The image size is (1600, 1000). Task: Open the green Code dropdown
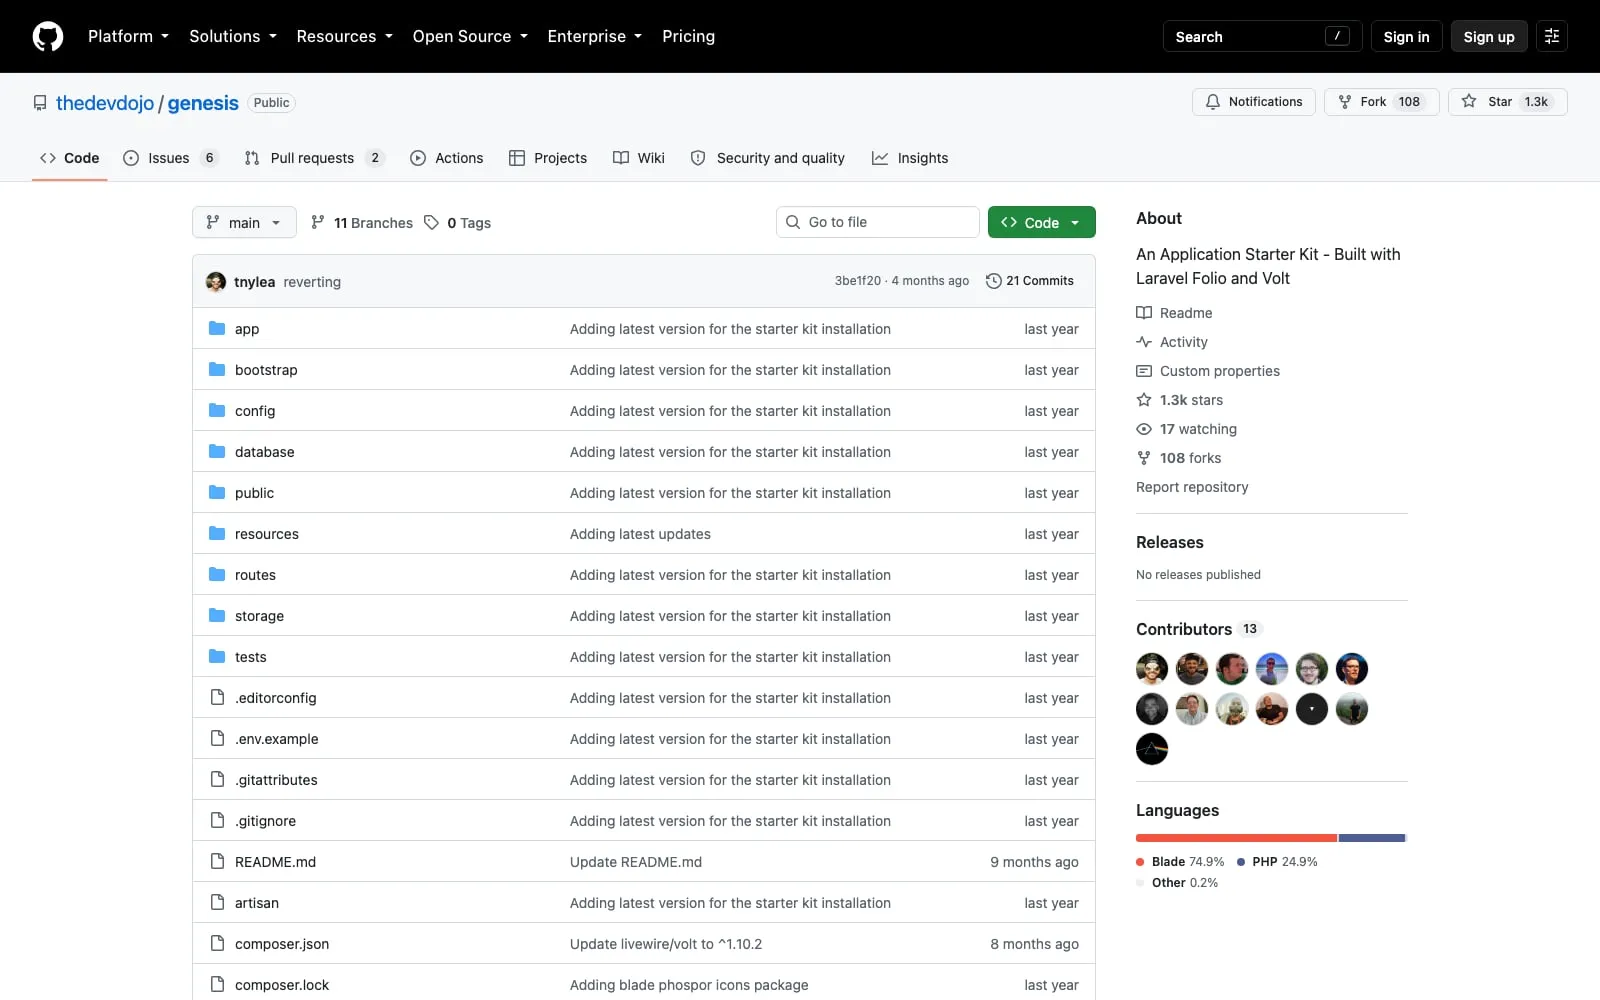point(1041,222)
